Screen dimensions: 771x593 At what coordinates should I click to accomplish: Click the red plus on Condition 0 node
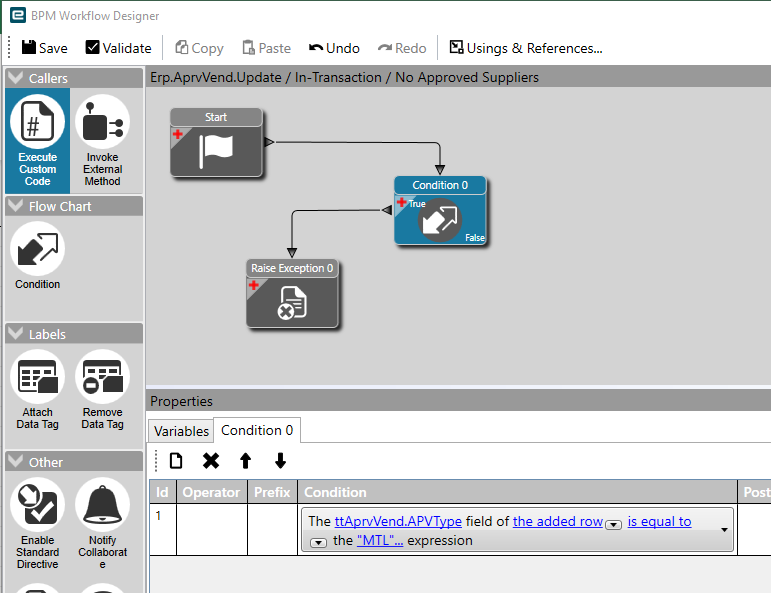coord(401,202)
